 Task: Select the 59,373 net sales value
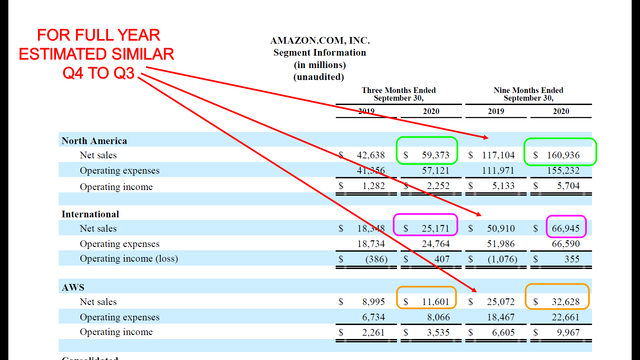[x=435, y=155]
